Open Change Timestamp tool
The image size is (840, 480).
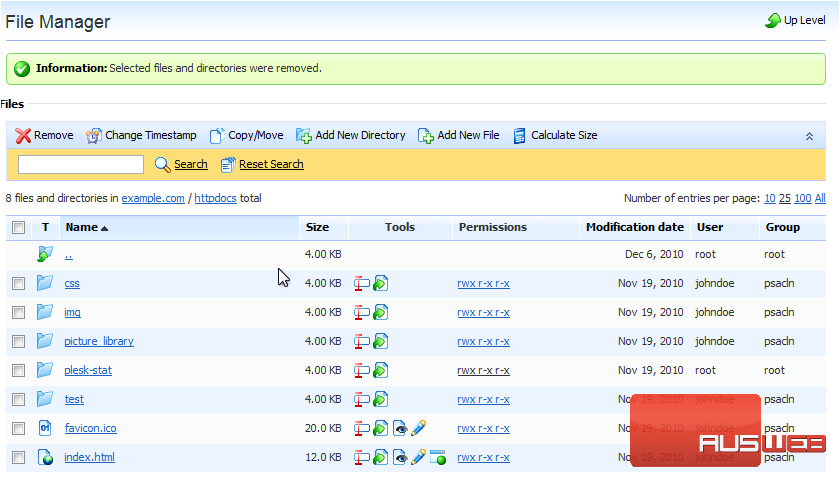[x=141, y=136]
